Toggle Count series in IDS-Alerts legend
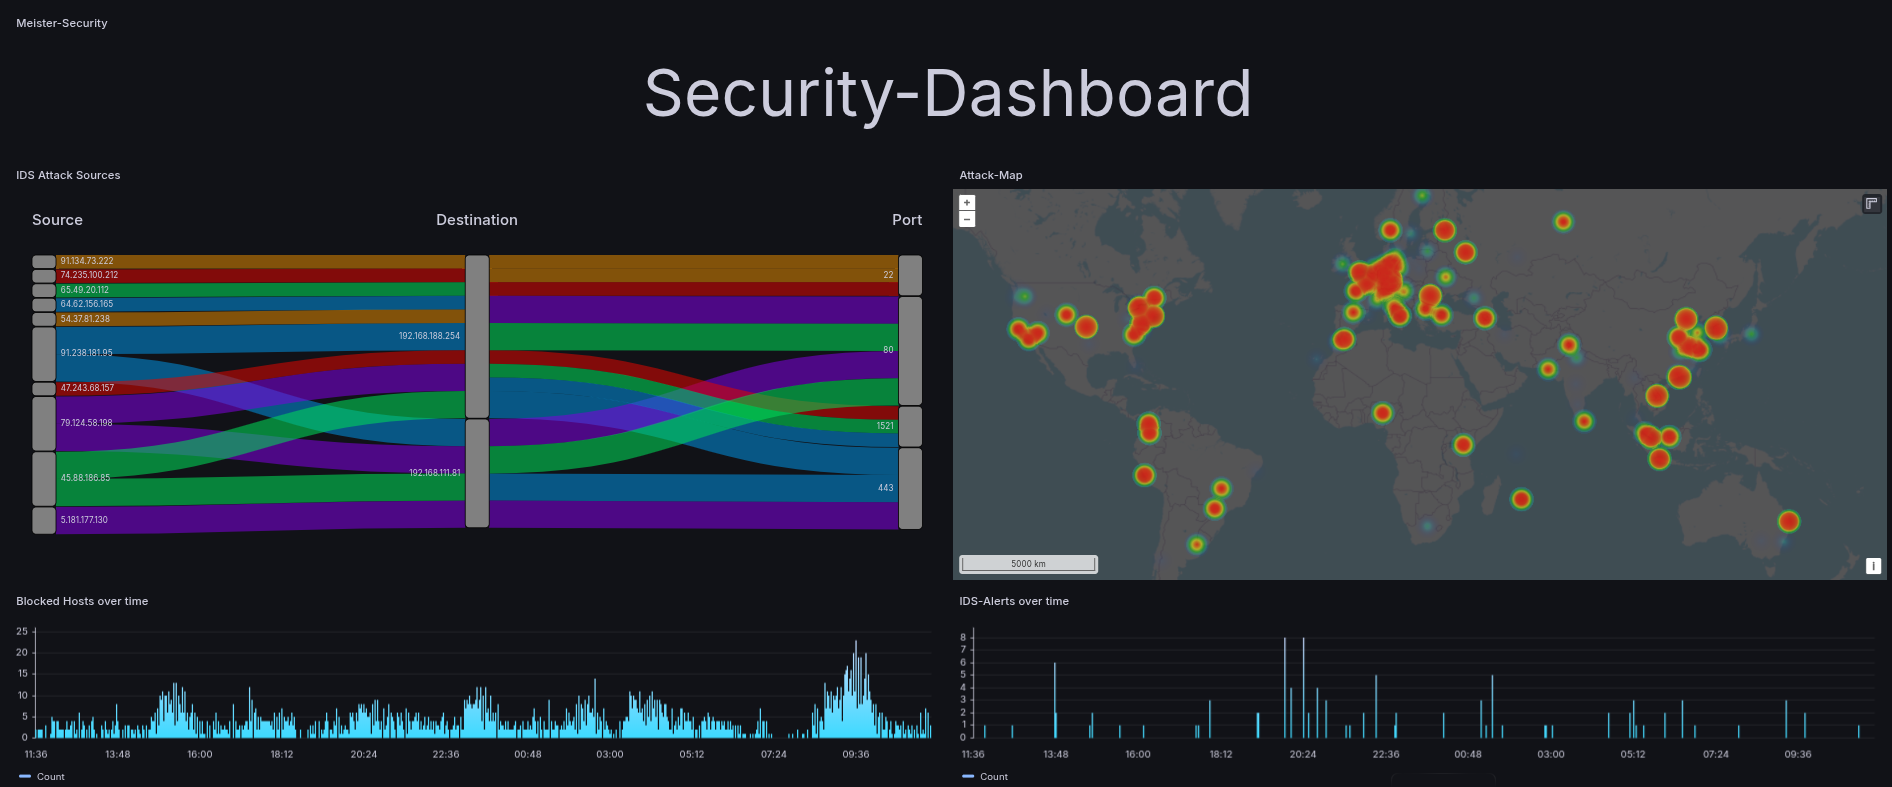 pyautogui.click(x=994, y=777)
